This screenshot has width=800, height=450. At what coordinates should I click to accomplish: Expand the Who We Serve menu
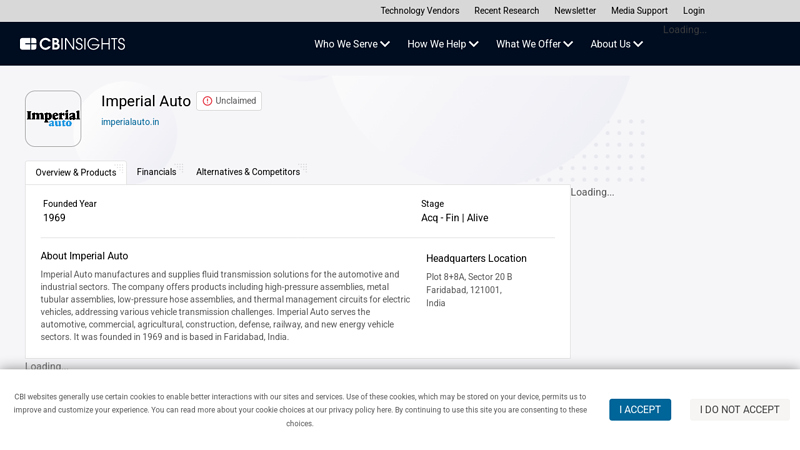[x=352, y=44]
